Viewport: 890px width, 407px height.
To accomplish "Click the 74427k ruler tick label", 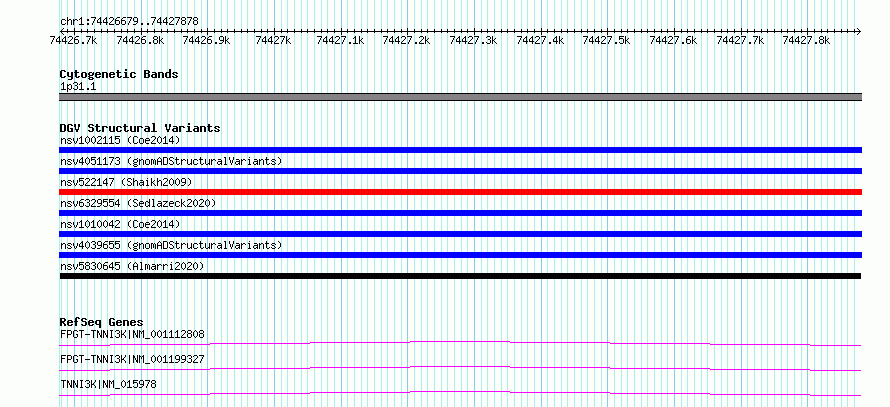I will pos(274,40).
